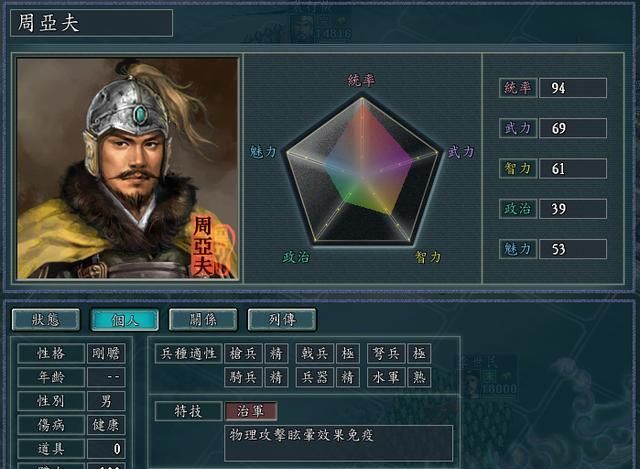Click the 智力 stat label in list
This screenshot has width=640, height=469.
pyautogui.click(x=518, y=168)
